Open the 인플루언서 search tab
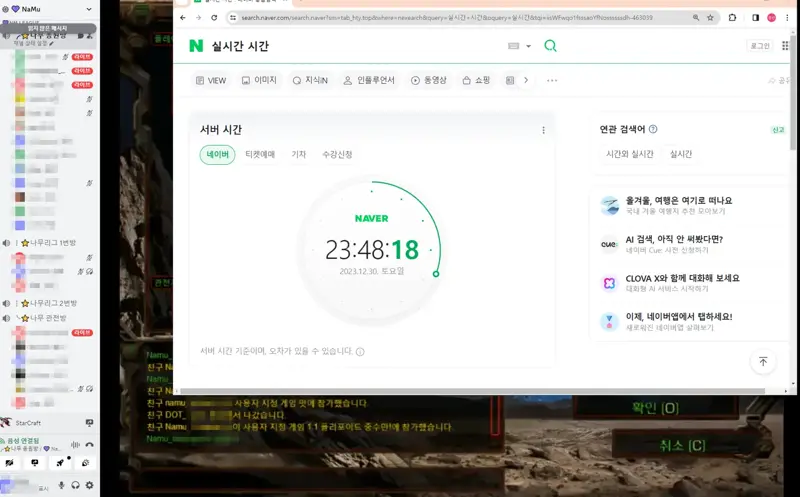The image size is (800, 497). [x=369, y=80]
